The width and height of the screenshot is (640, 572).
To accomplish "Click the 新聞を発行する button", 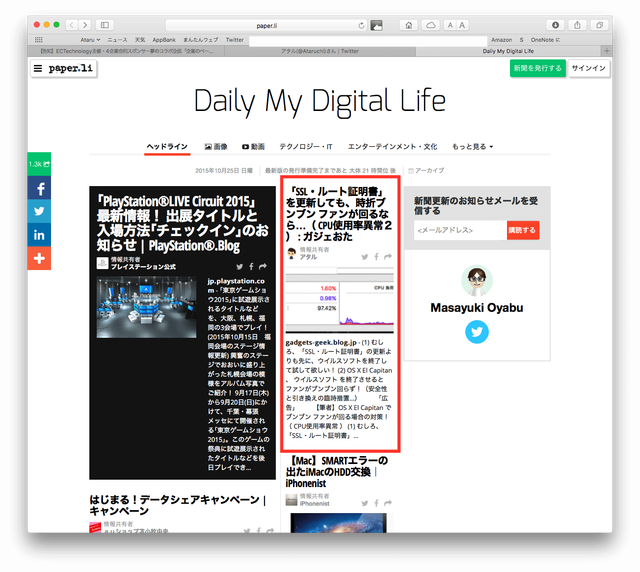I will 538,68.
